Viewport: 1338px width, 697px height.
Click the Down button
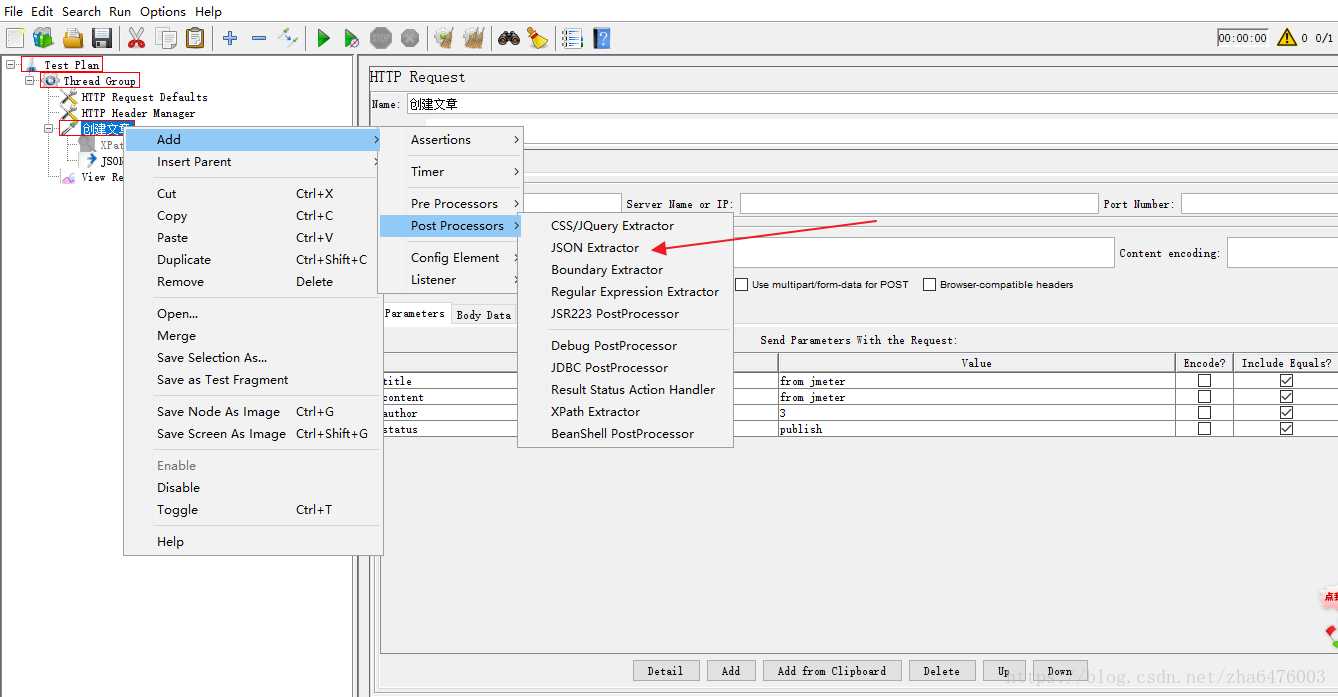[1060, 671]
